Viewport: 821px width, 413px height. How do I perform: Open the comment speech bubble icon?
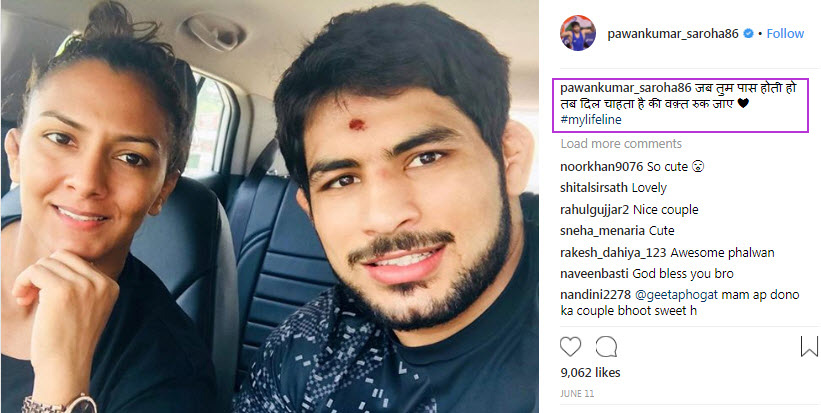pyautogui.click(x=606, y=347)
